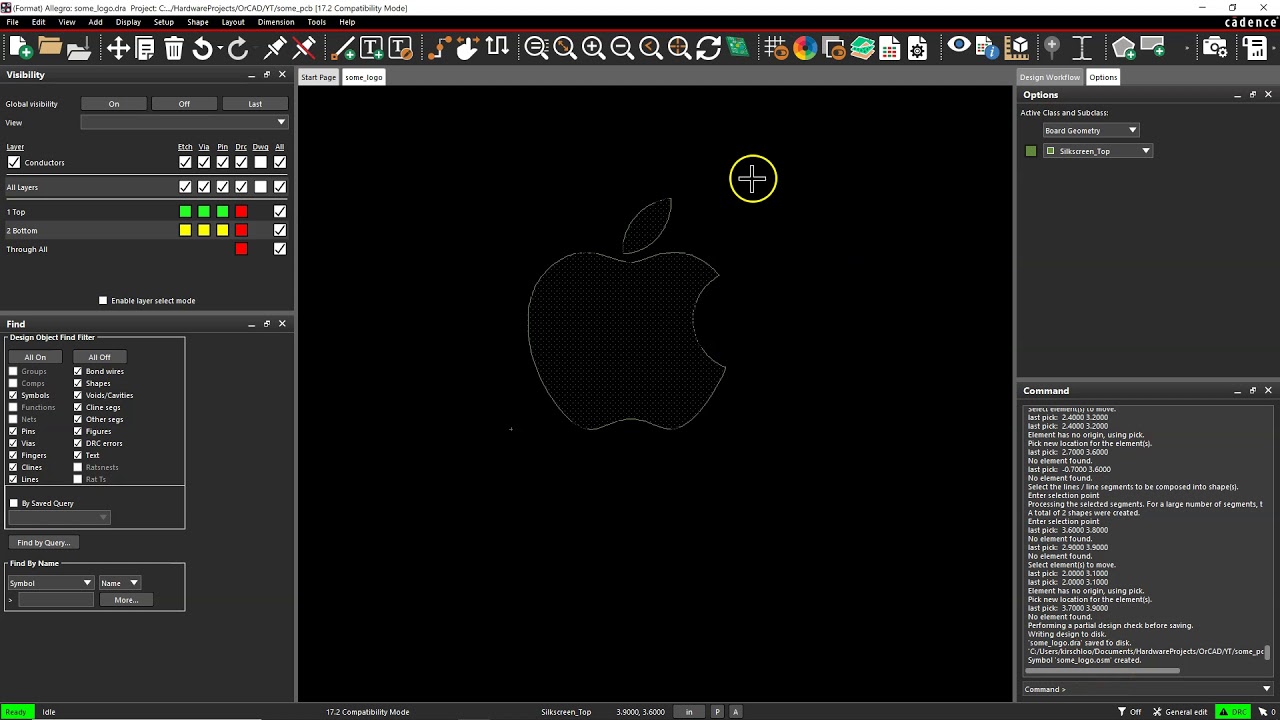Create a new file with the New icon

point(20,47)
